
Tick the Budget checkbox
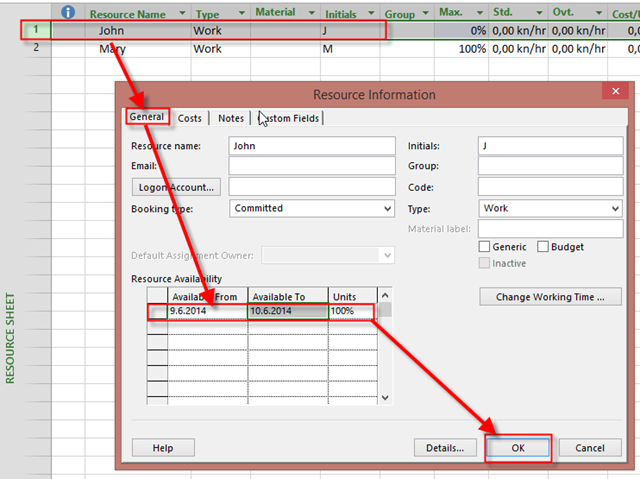point(543,247)
